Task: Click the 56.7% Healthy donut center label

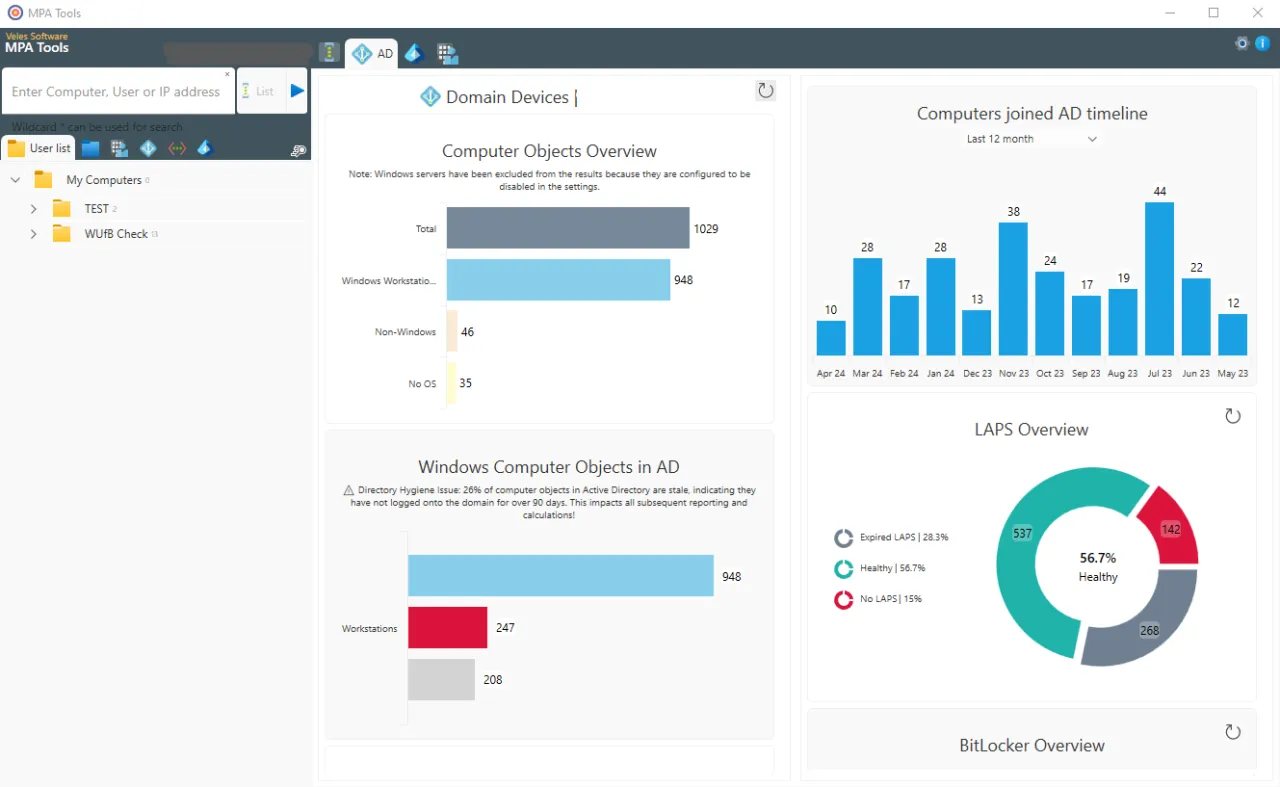Action: tap(1098, 567)
